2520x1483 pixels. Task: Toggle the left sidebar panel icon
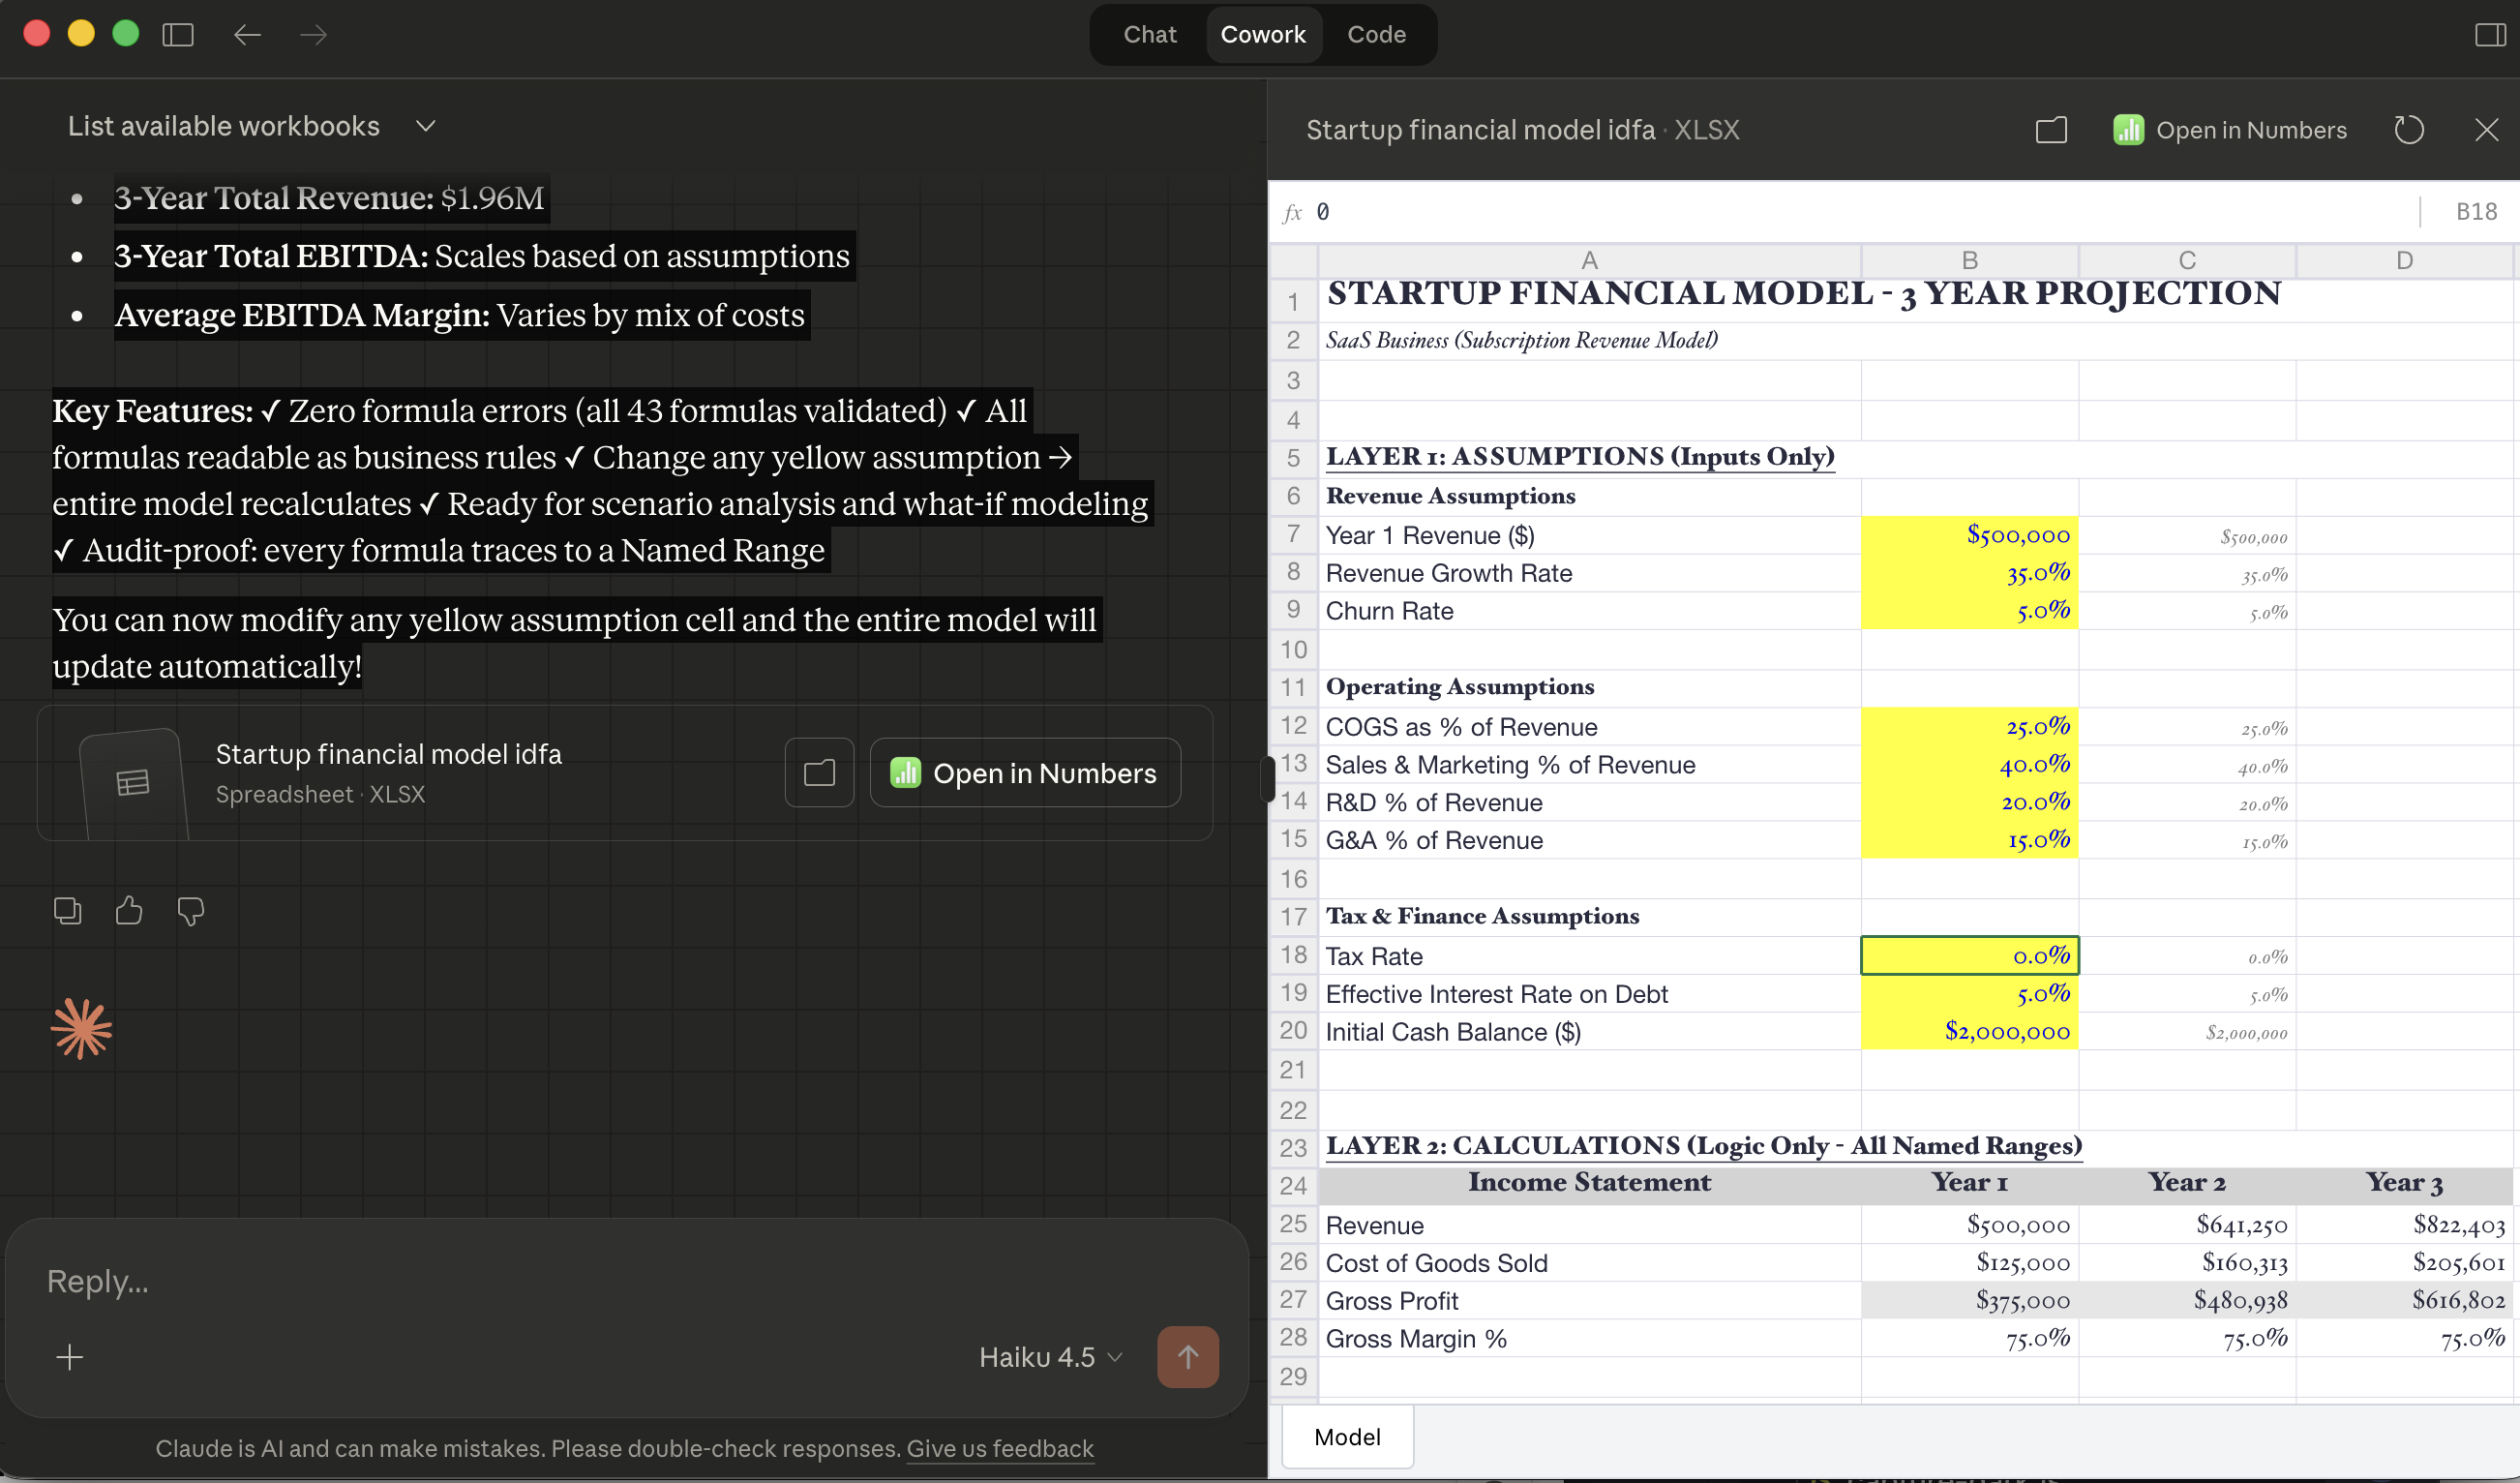pyautogui.click(x=177, y=35)
